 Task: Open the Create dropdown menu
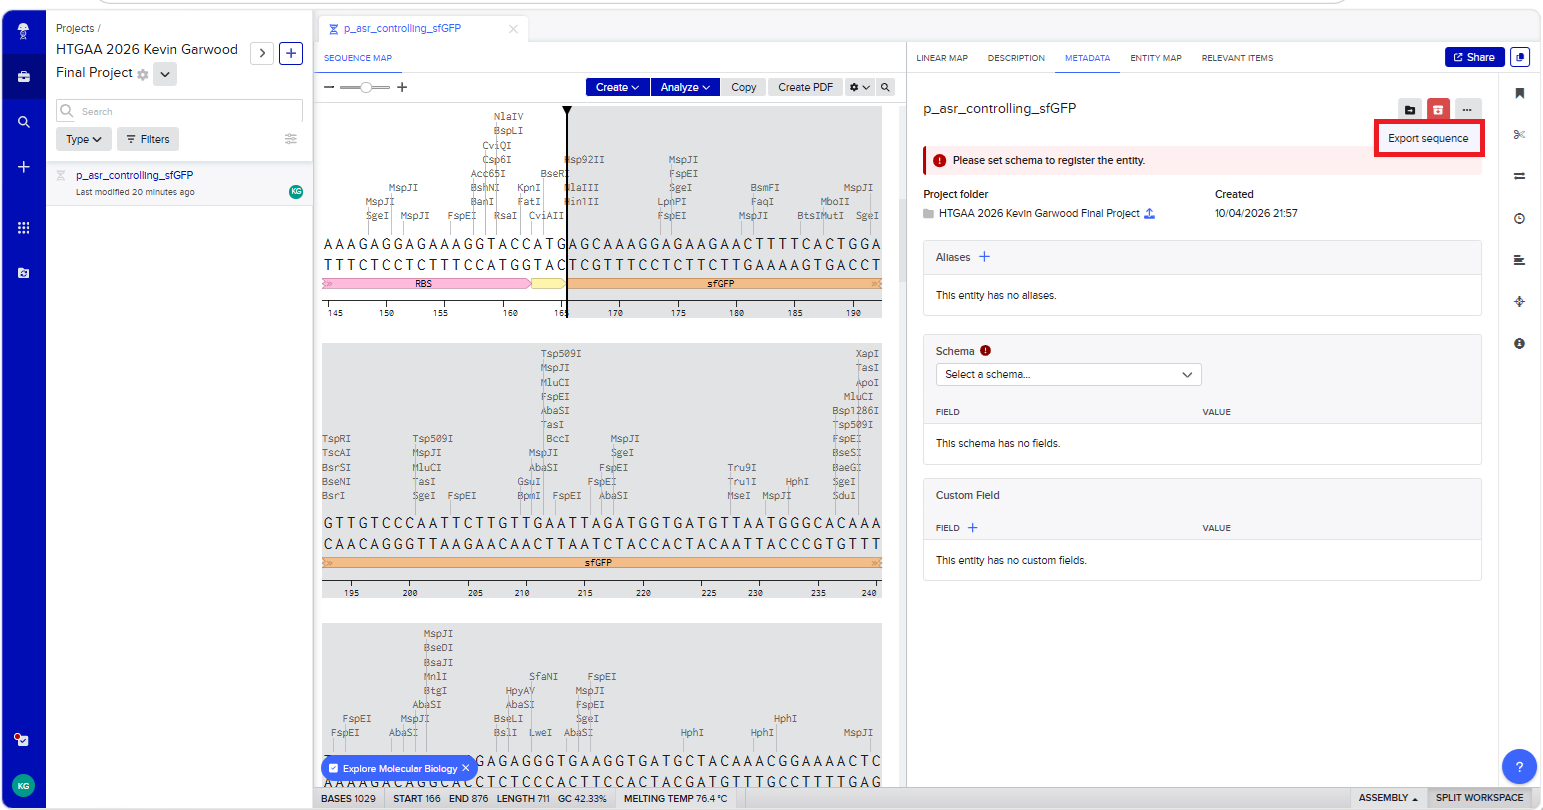pyautogui.click(x=617, y=87)
